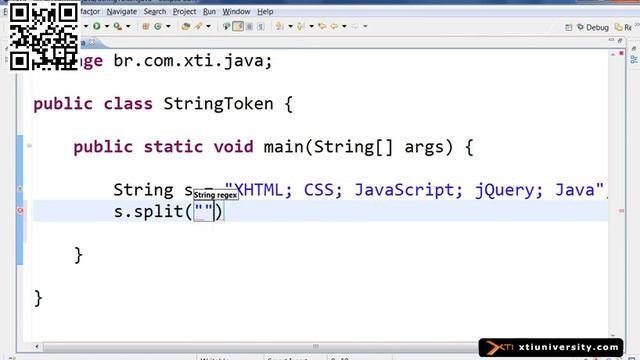Click the greyed Forward navigation arrow
Viewport: 640px width, 360px height.
point(355,27)
